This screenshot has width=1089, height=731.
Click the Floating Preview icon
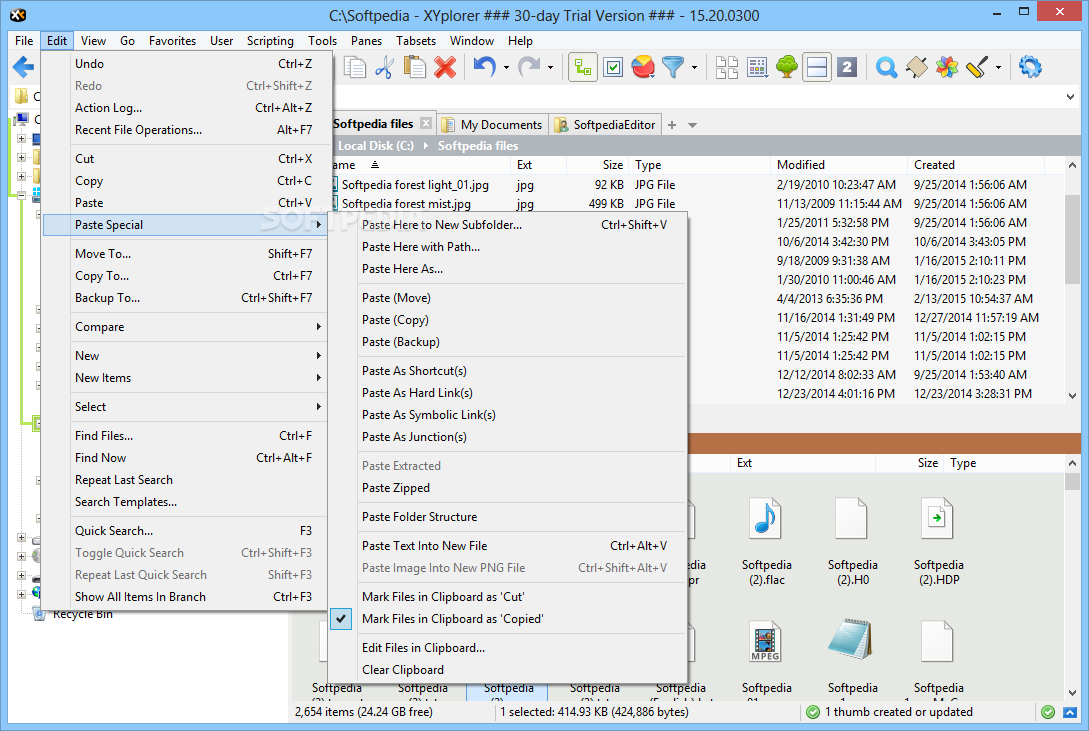pos(917,67)
